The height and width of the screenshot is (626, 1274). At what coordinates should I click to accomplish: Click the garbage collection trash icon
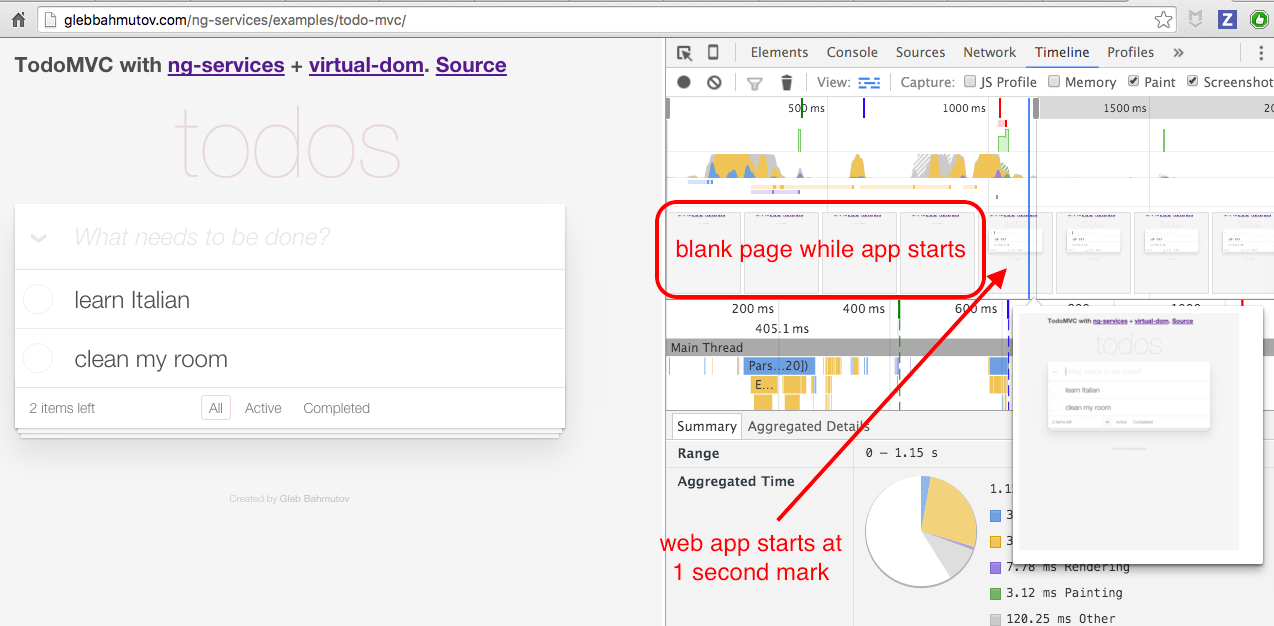(787, 83)
